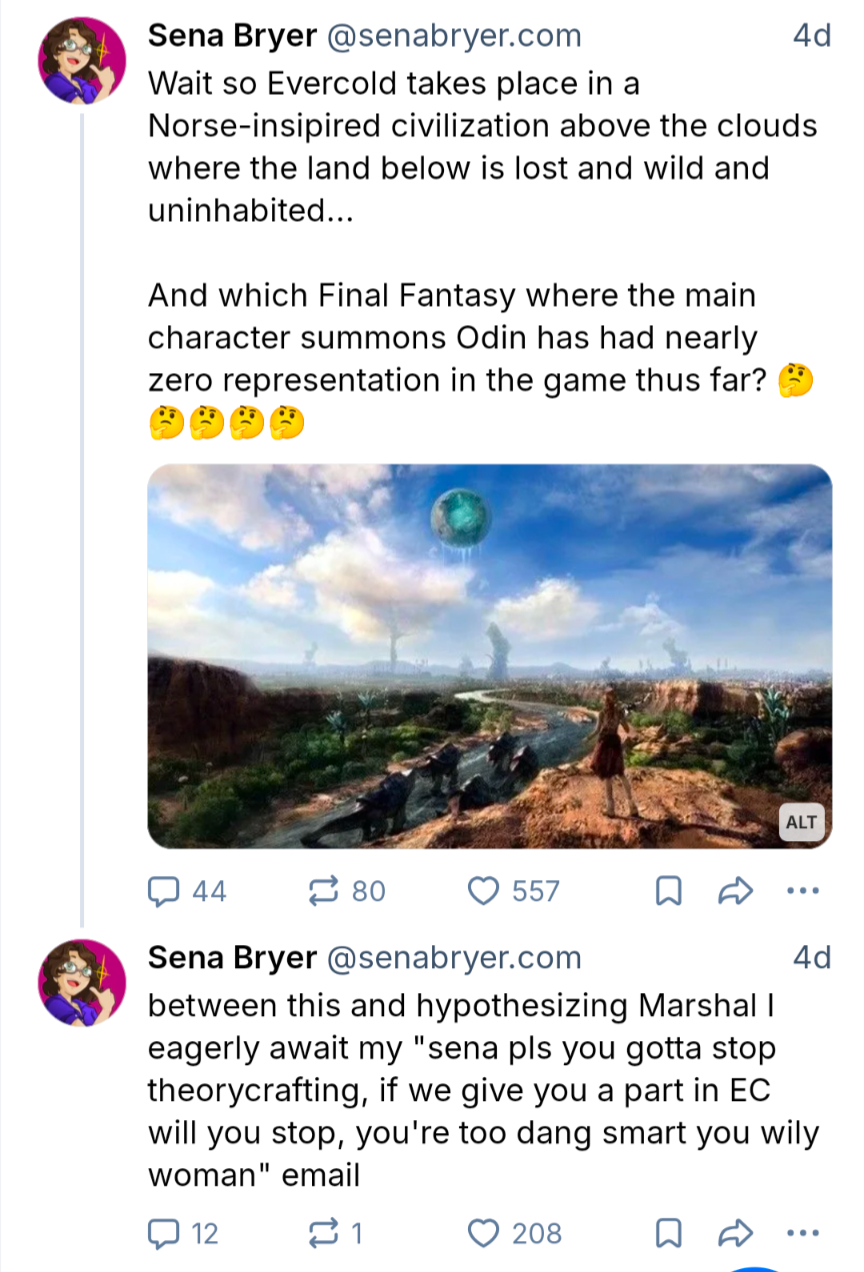
Task: Share the first post via arrow icon
Action: click(x=735, y=891)
